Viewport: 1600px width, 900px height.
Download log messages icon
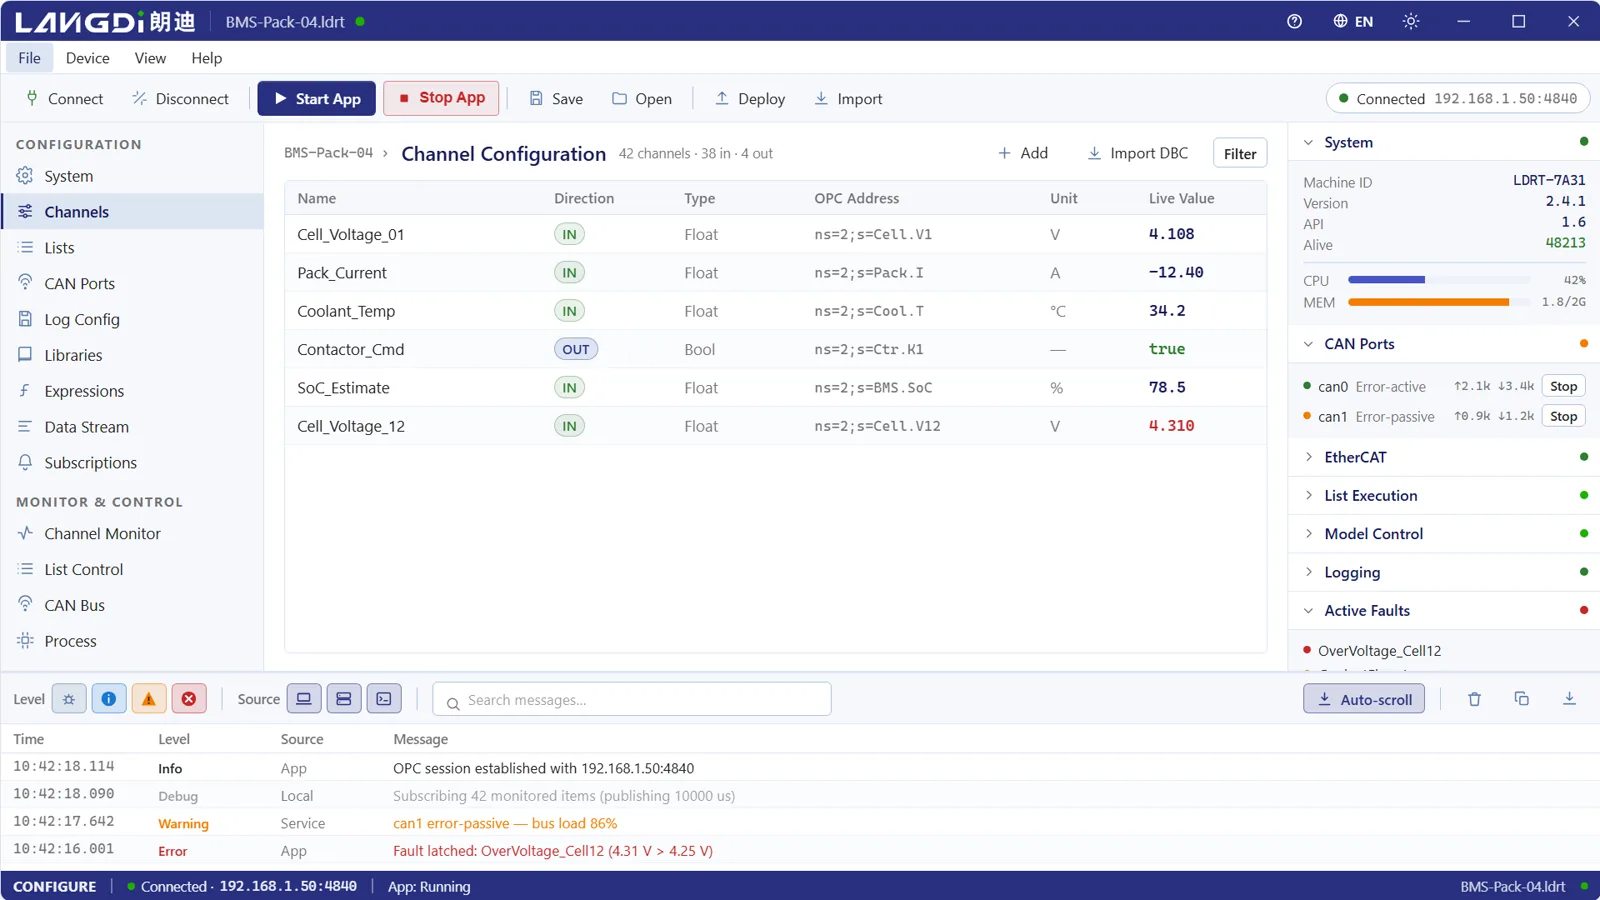1569,699
